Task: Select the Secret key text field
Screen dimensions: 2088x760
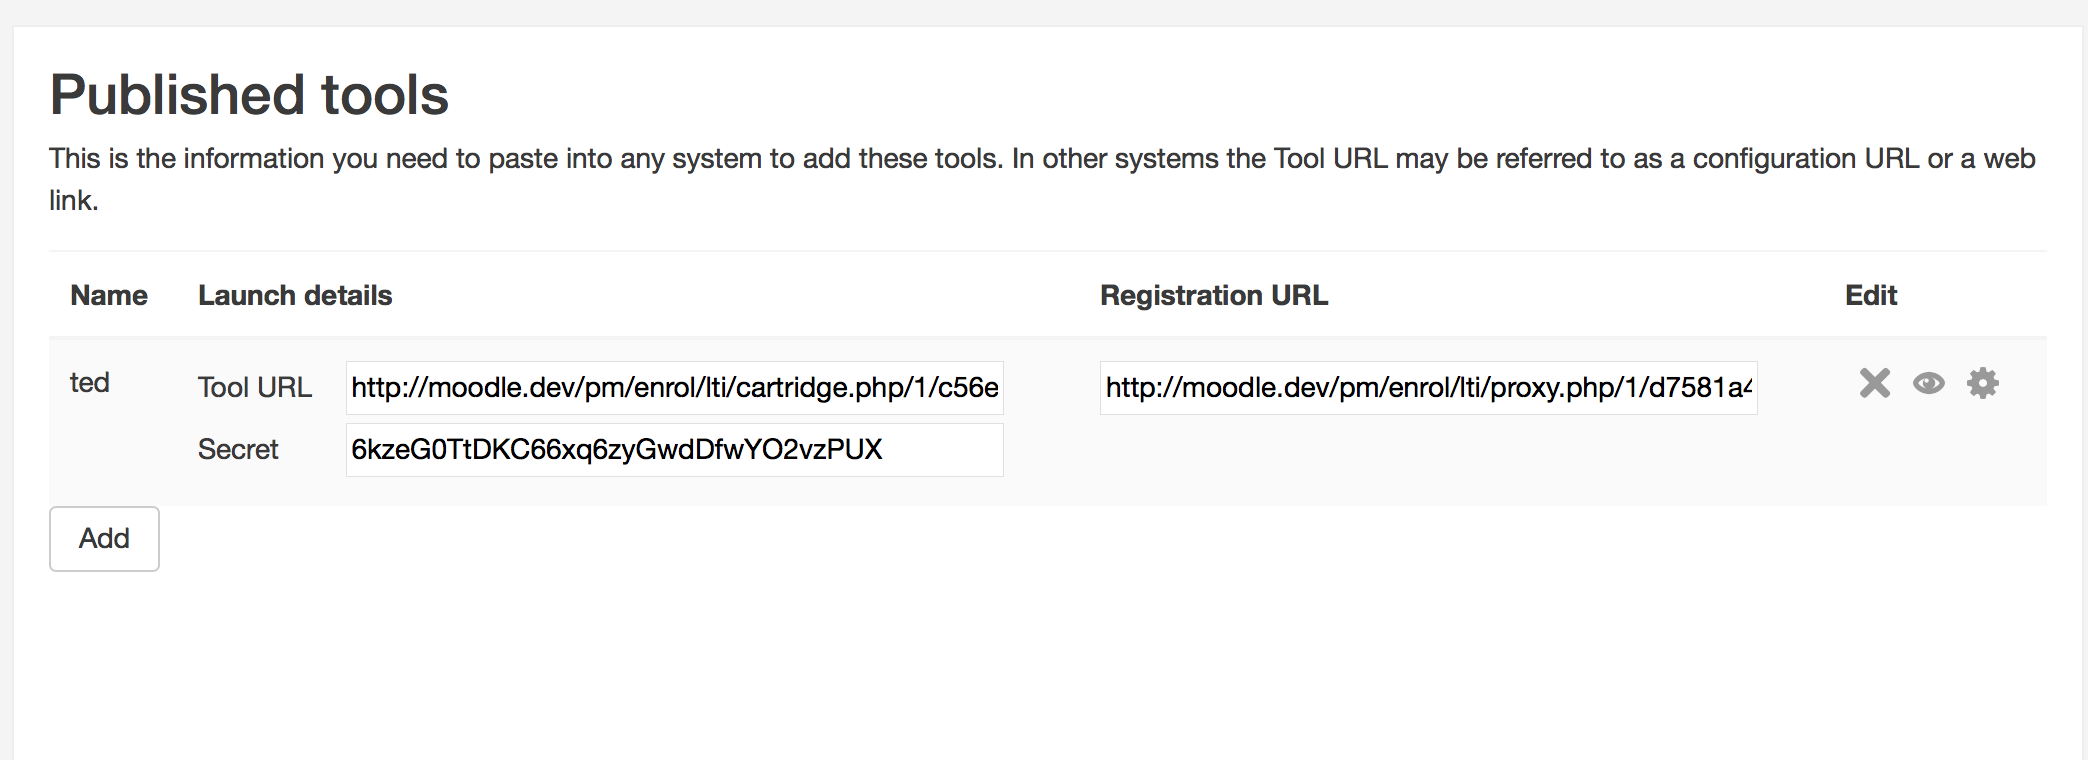Action: 675,450
